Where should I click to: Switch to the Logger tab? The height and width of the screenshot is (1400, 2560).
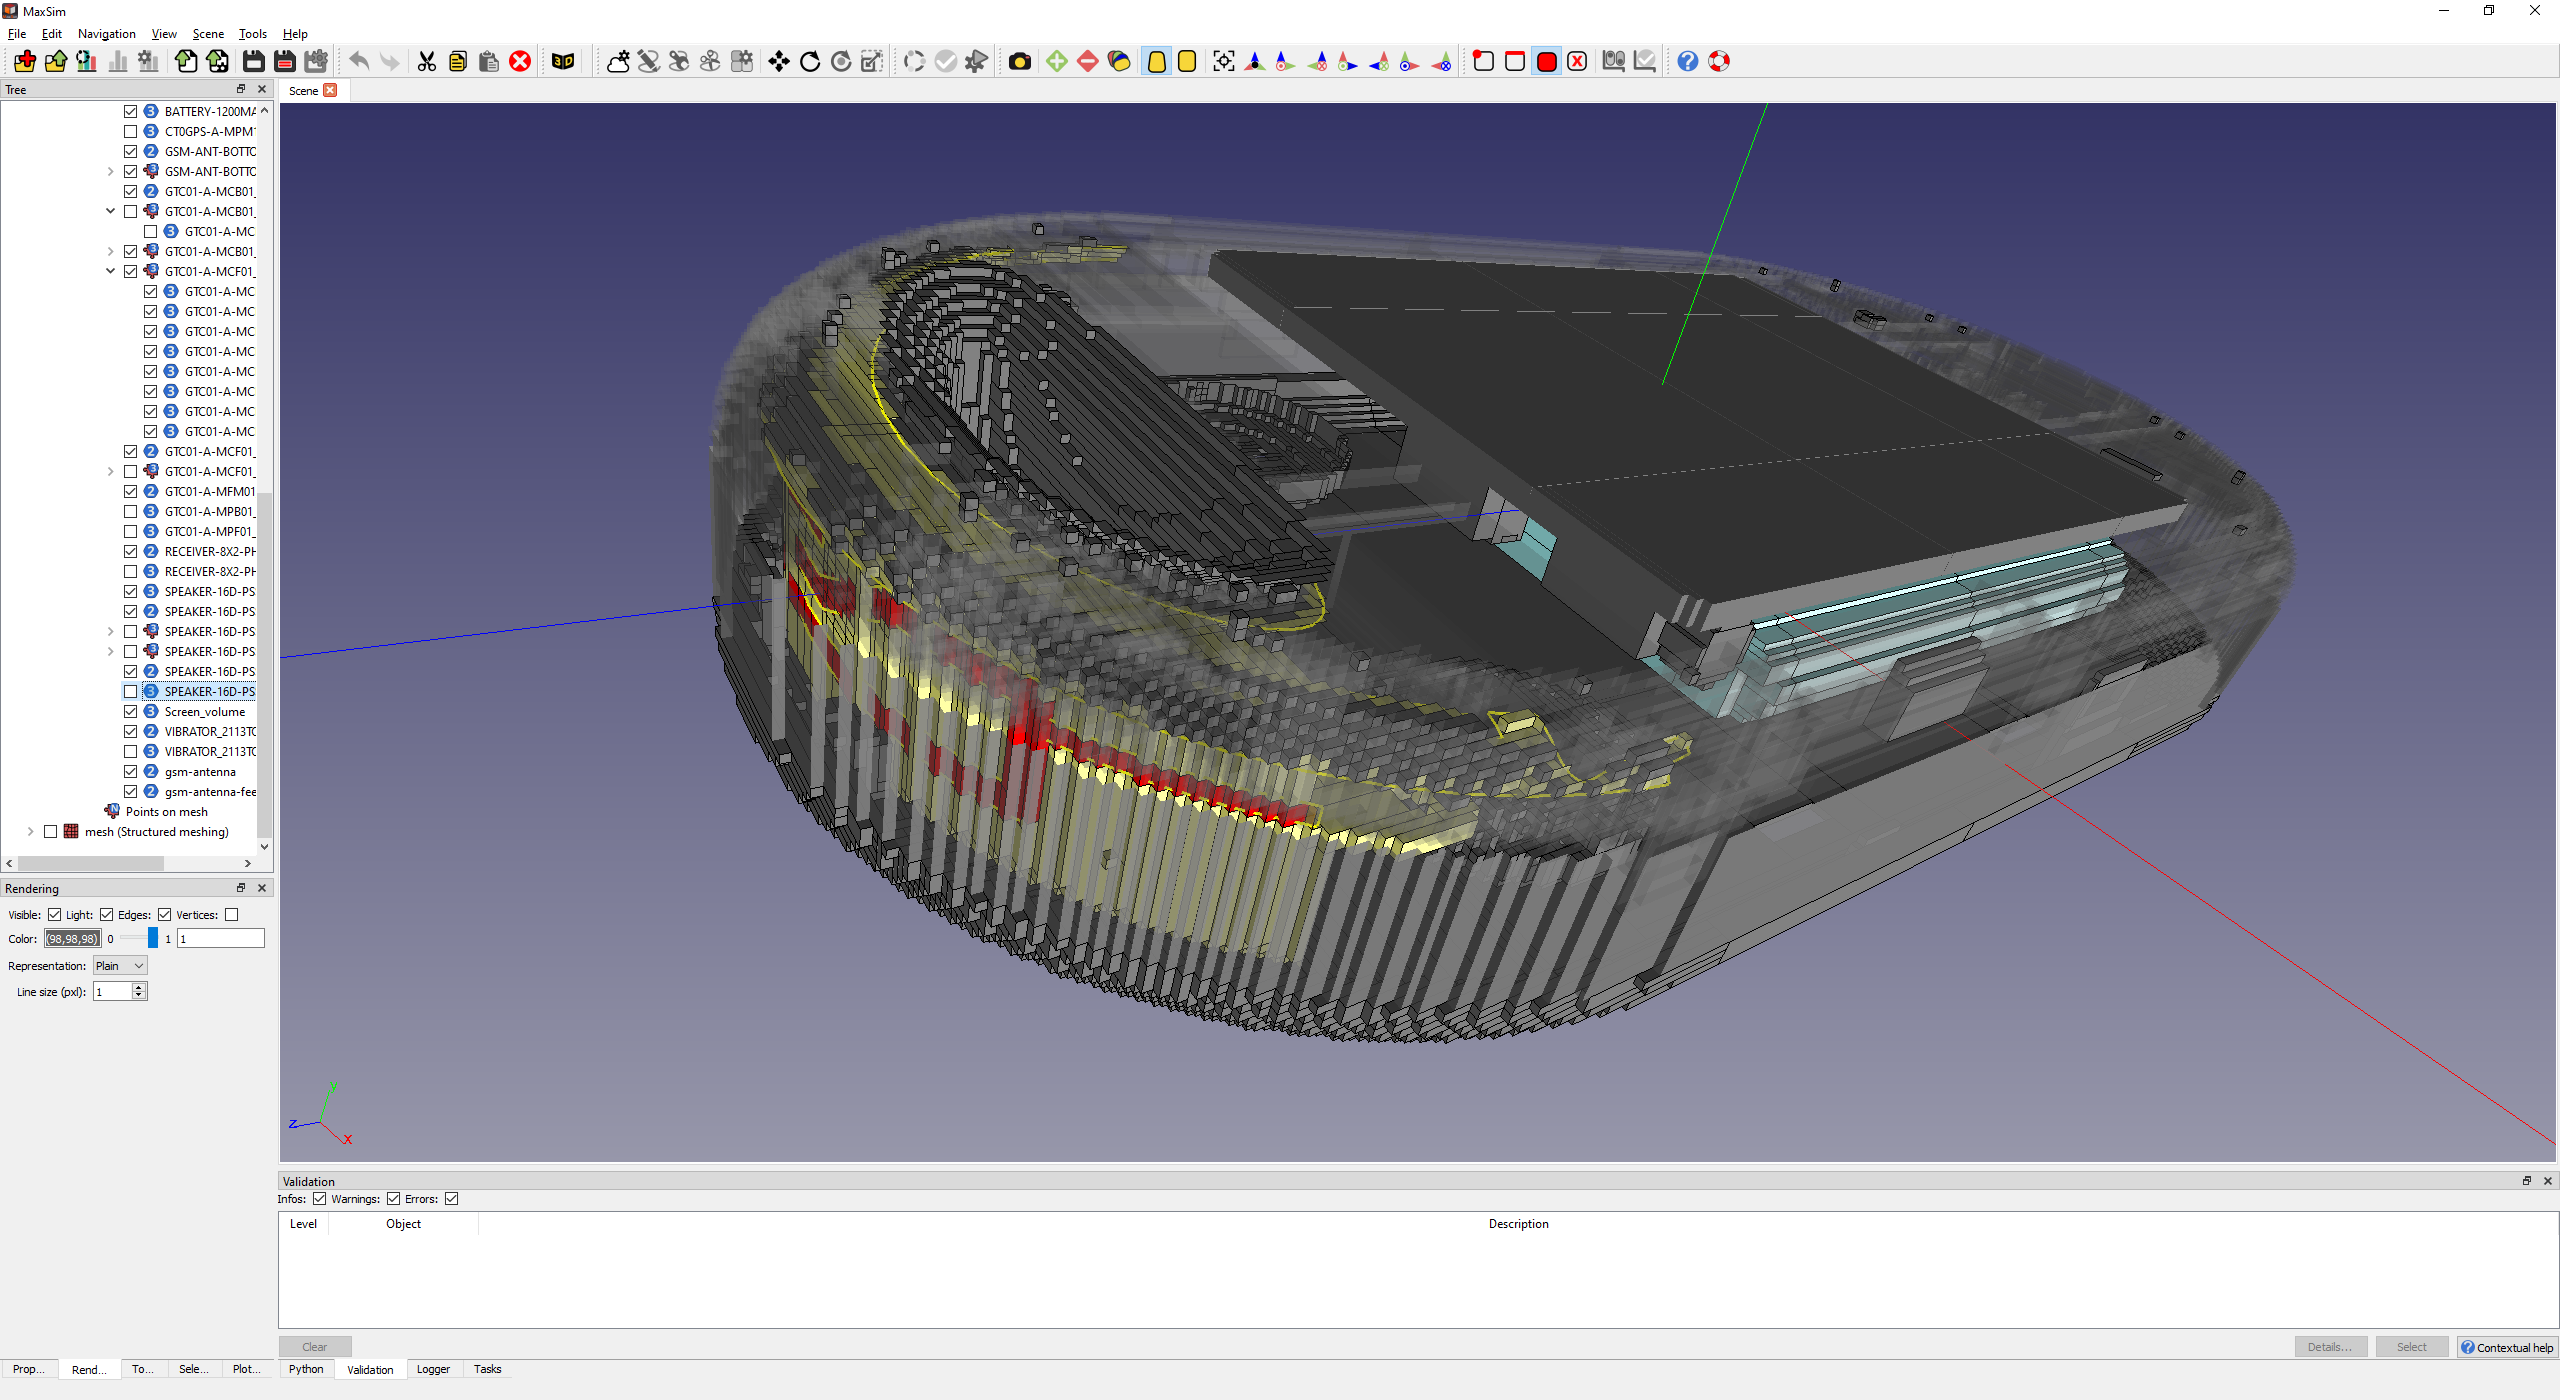coord(433,1369)
